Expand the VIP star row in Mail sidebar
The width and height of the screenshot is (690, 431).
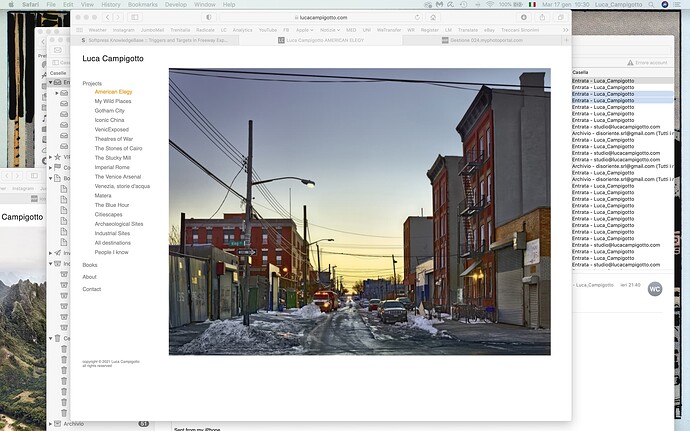click(51, 157)
